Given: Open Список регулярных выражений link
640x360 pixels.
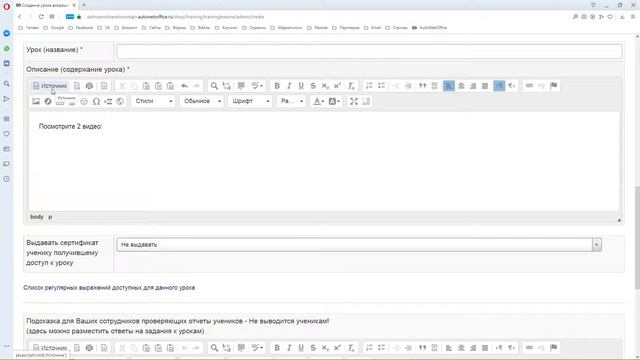Looking at the screenshot, I should click(109, 288).
